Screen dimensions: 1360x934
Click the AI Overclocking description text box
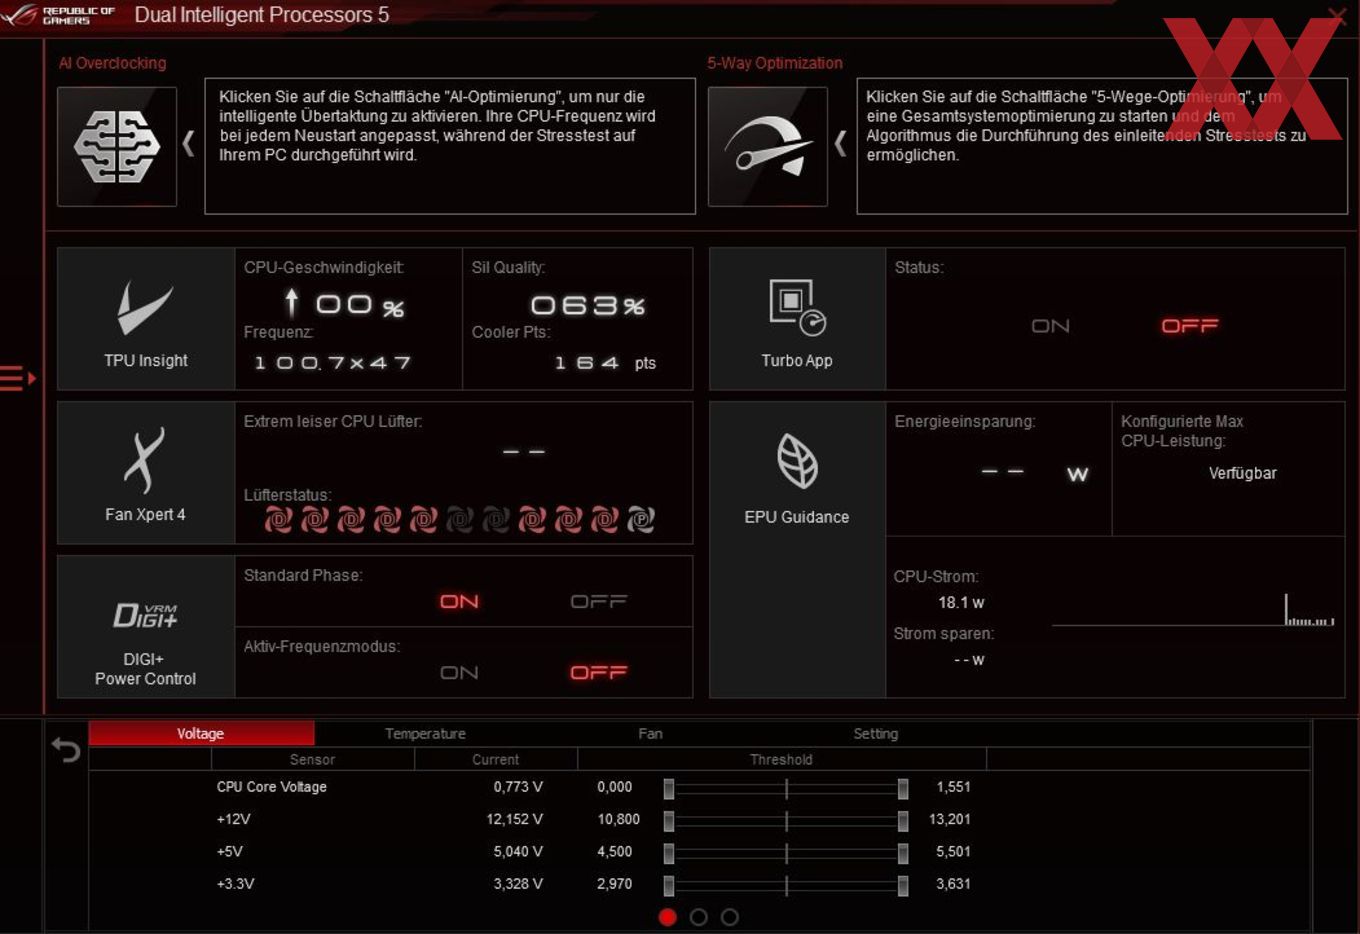click(x=450, y=146)
